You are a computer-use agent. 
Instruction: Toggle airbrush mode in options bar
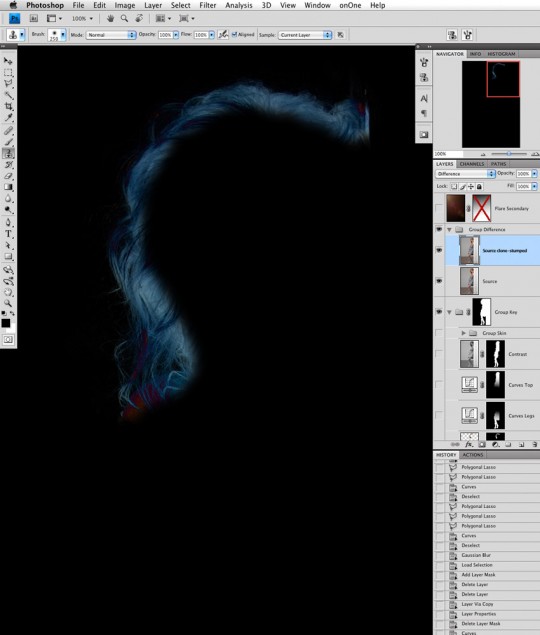[223, 35]
